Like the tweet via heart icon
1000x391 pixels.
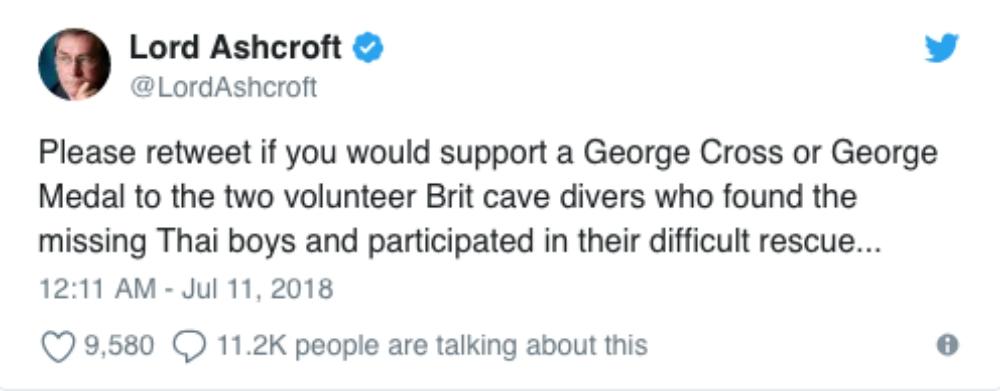[x=58, y=346]
